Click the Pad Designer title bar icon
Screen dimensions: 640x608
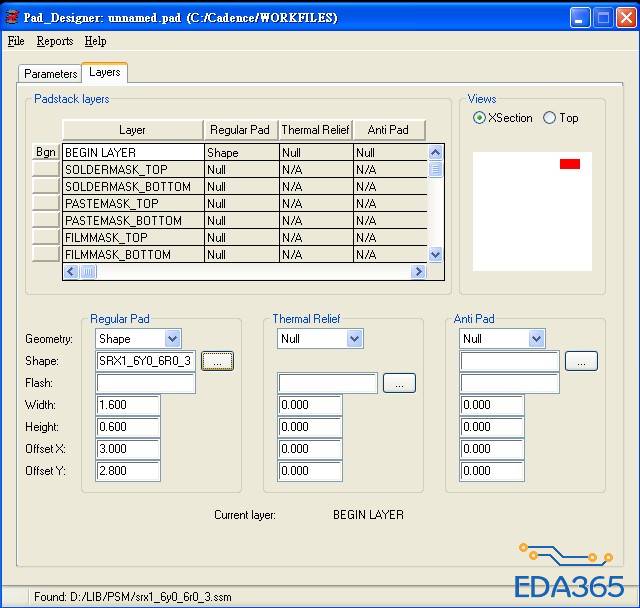pos(12,17)
